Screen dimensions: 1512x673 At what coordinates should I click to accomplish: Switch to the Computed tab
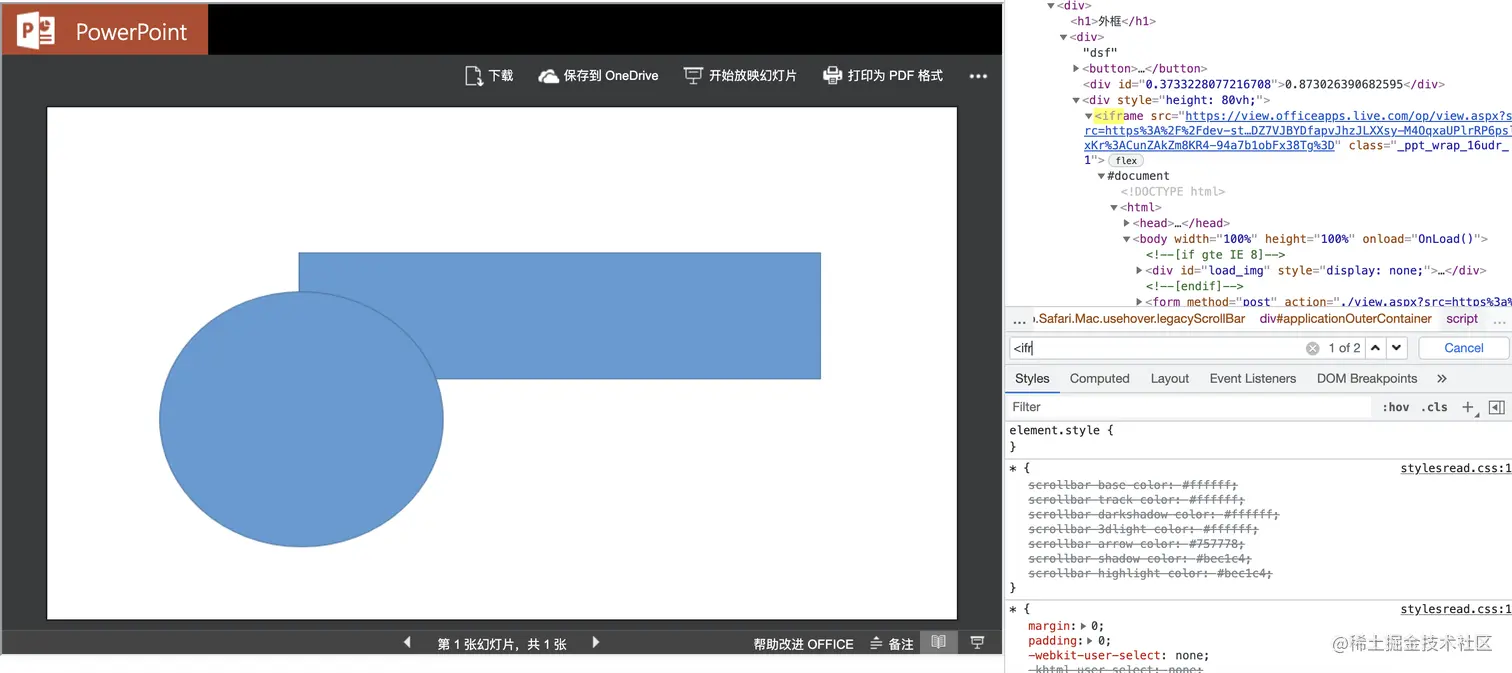1099,378
